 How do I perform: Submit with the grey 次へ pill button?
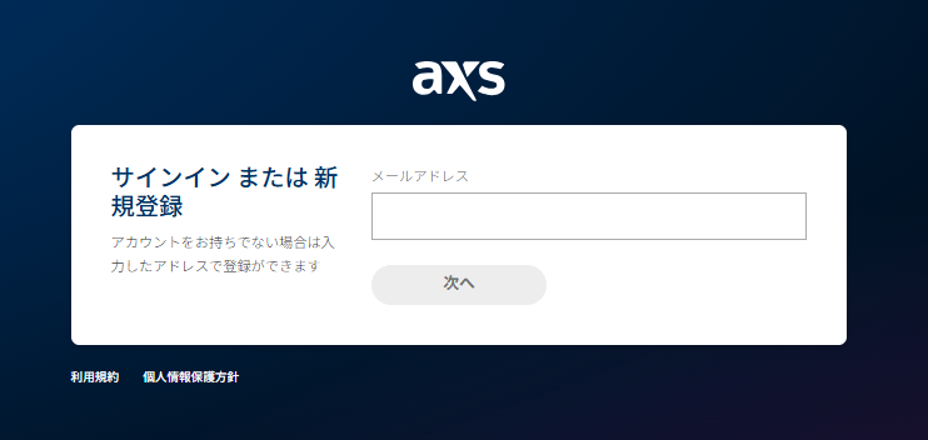pos(459,285)
